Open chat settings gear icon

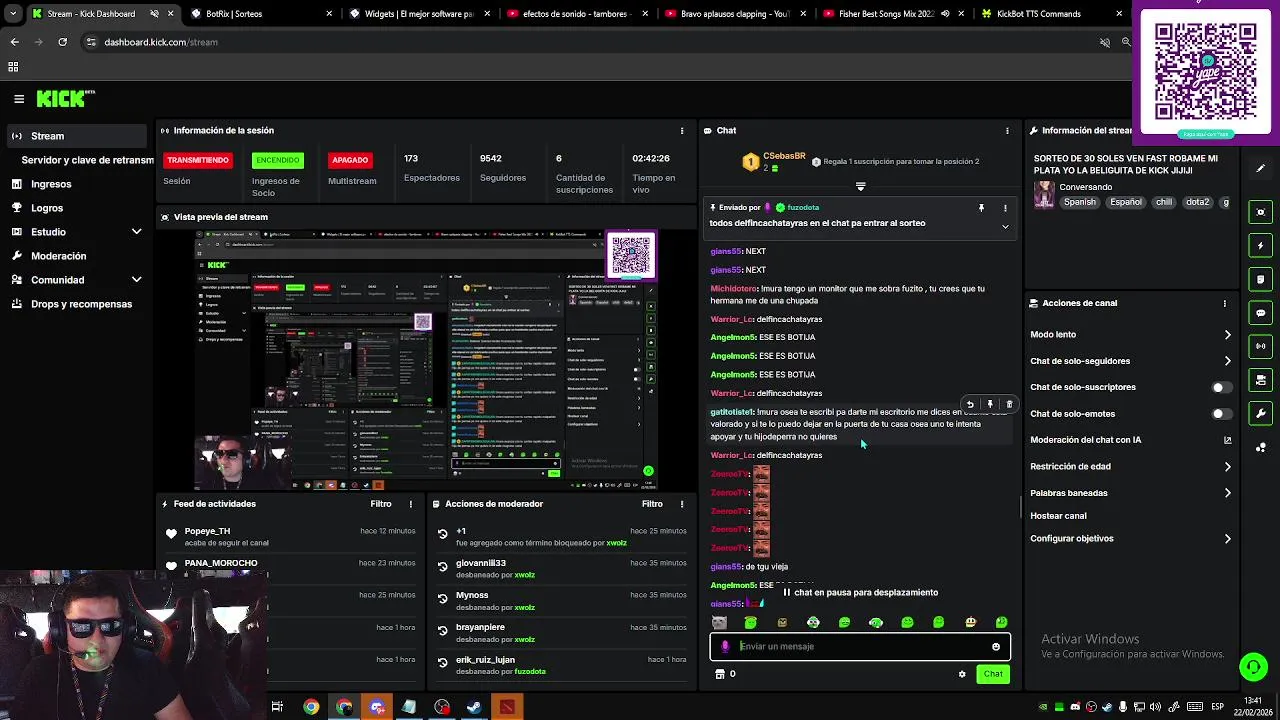[962, 674]
